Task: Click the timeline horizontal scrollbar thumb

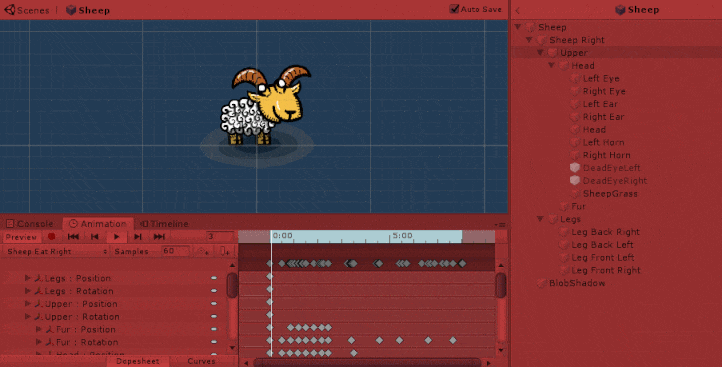Action: coord(367,363)
